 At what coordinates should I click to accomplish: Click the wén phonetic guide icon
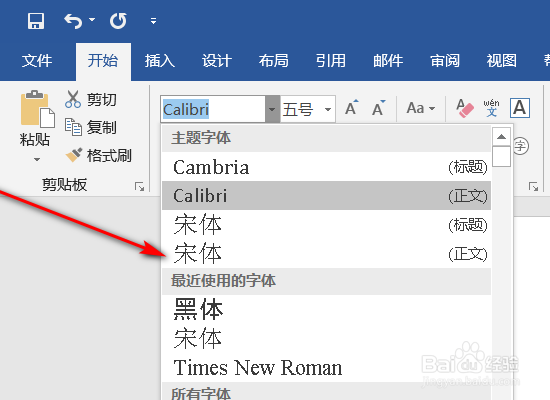[491, 108]
